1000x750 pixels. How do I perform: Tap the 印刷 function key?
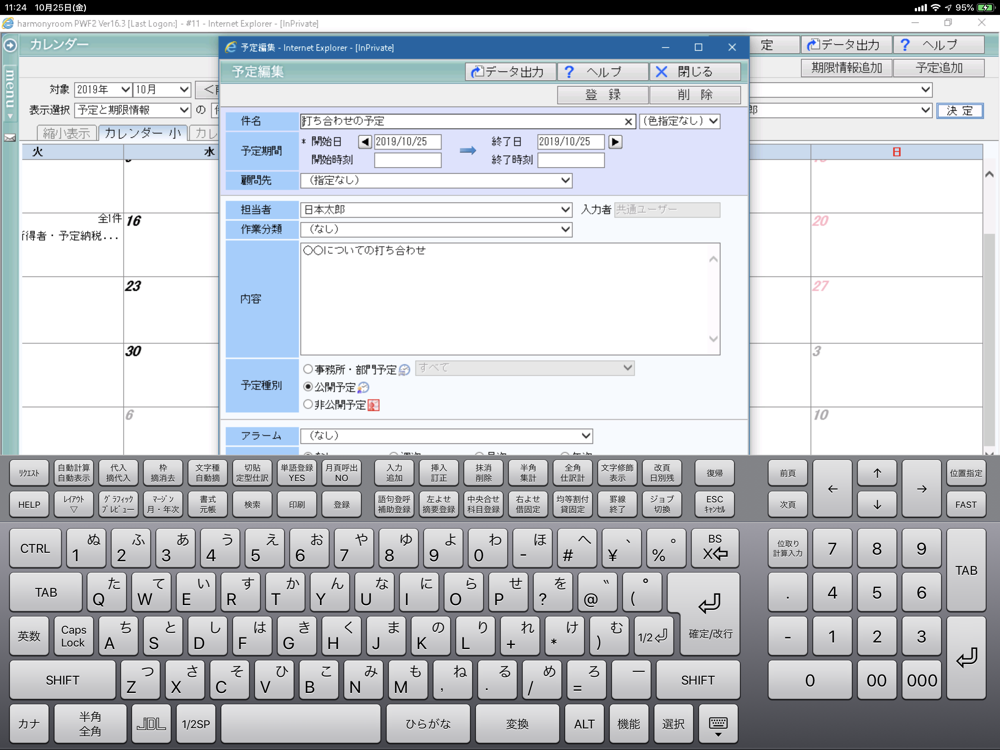pyautogui.click(x=297, y=504)
